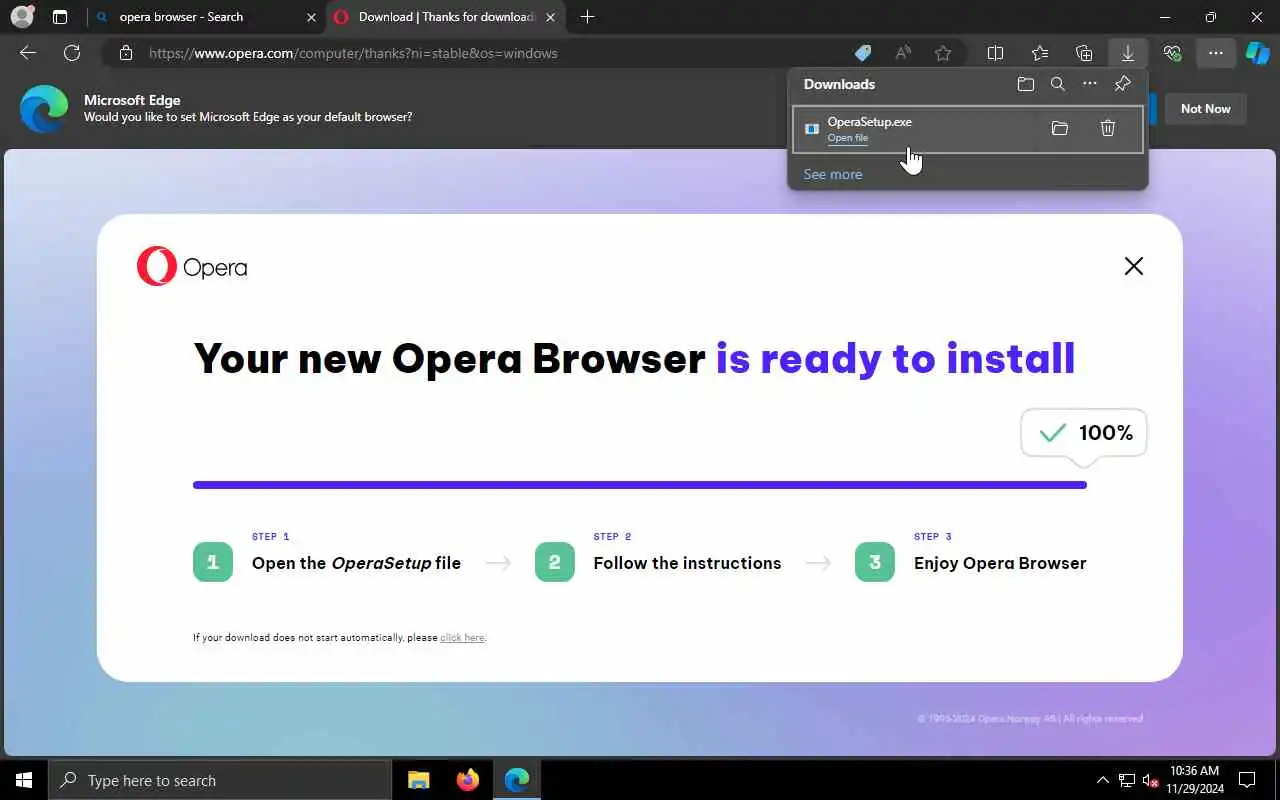Viewport: 1280px width, 800px height.
Task: Open File Explorer from taskbar
Action: point(418,780)
